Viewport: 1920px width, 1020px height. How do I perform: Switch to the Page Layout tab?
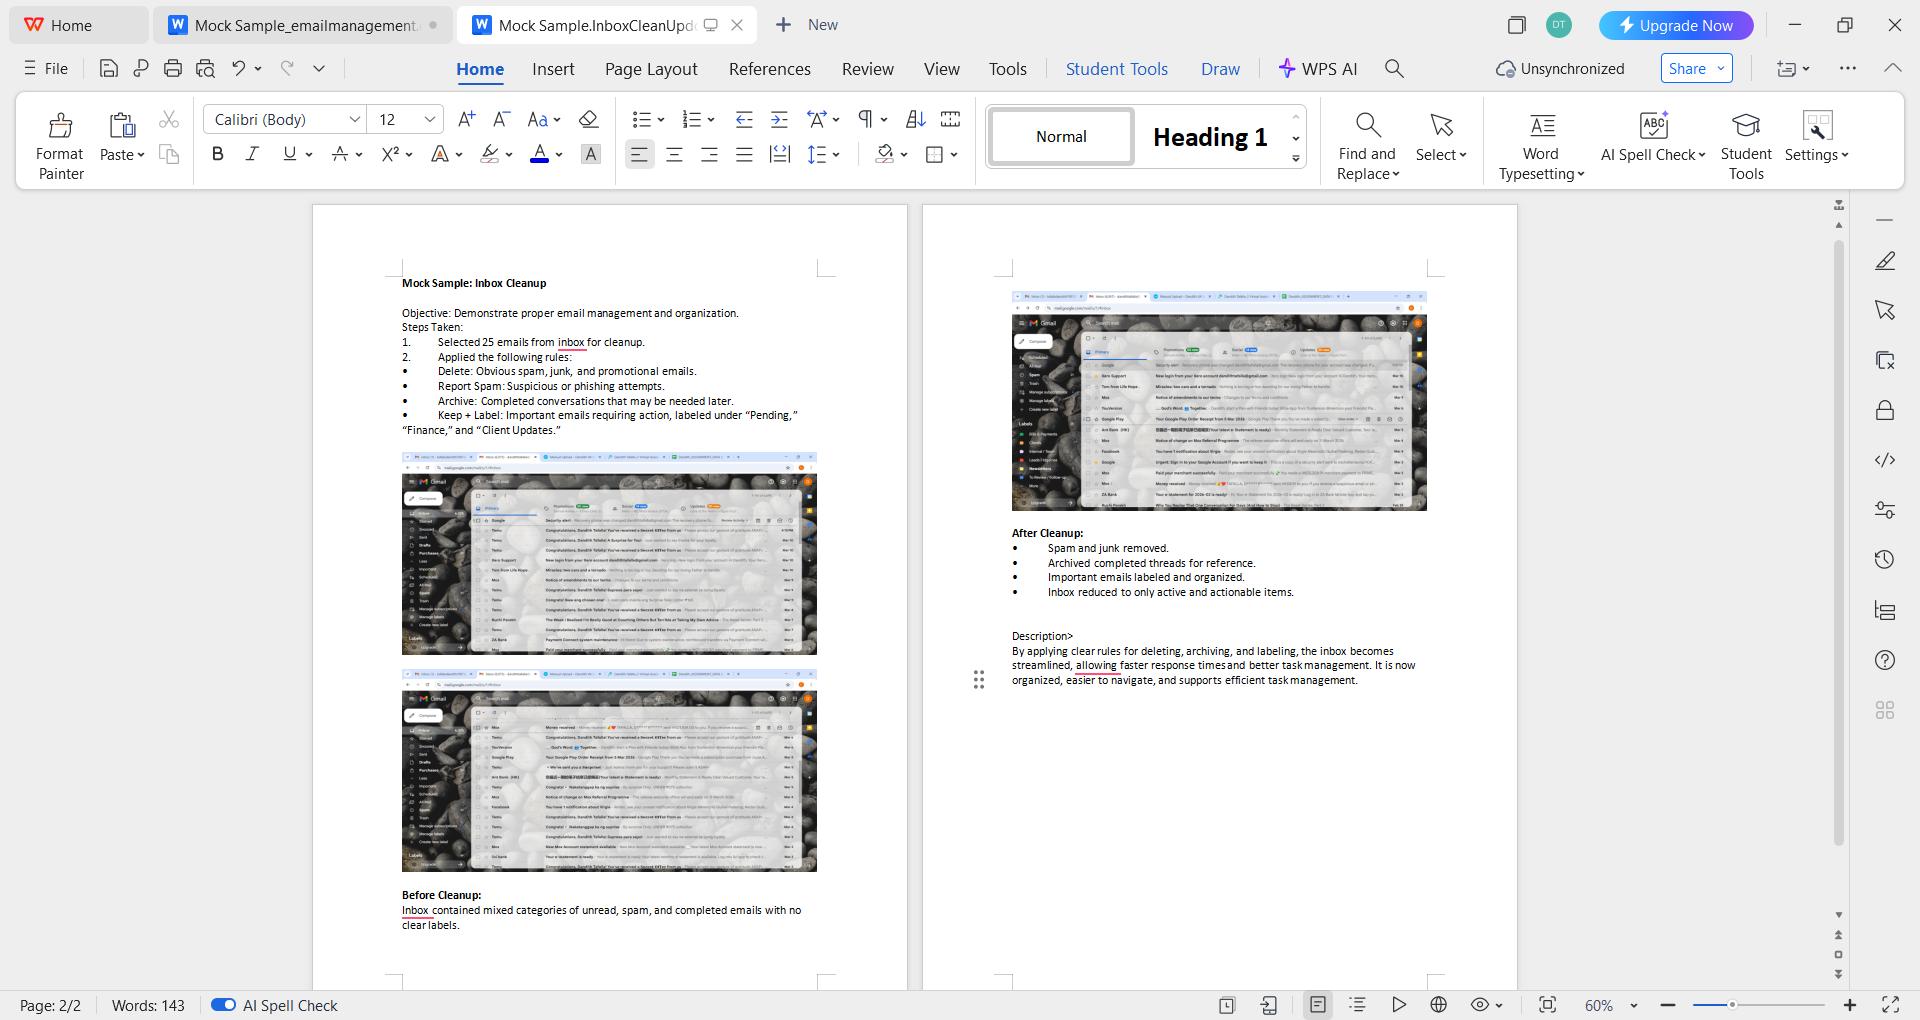point(651,69)
